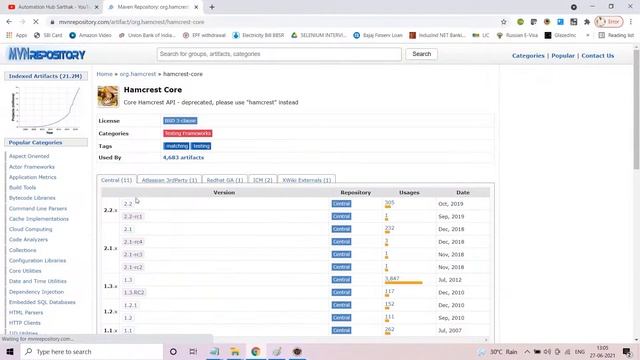Open version 2.1-rc4 link
Screen dimensions: 640x360
click(133, 242)
